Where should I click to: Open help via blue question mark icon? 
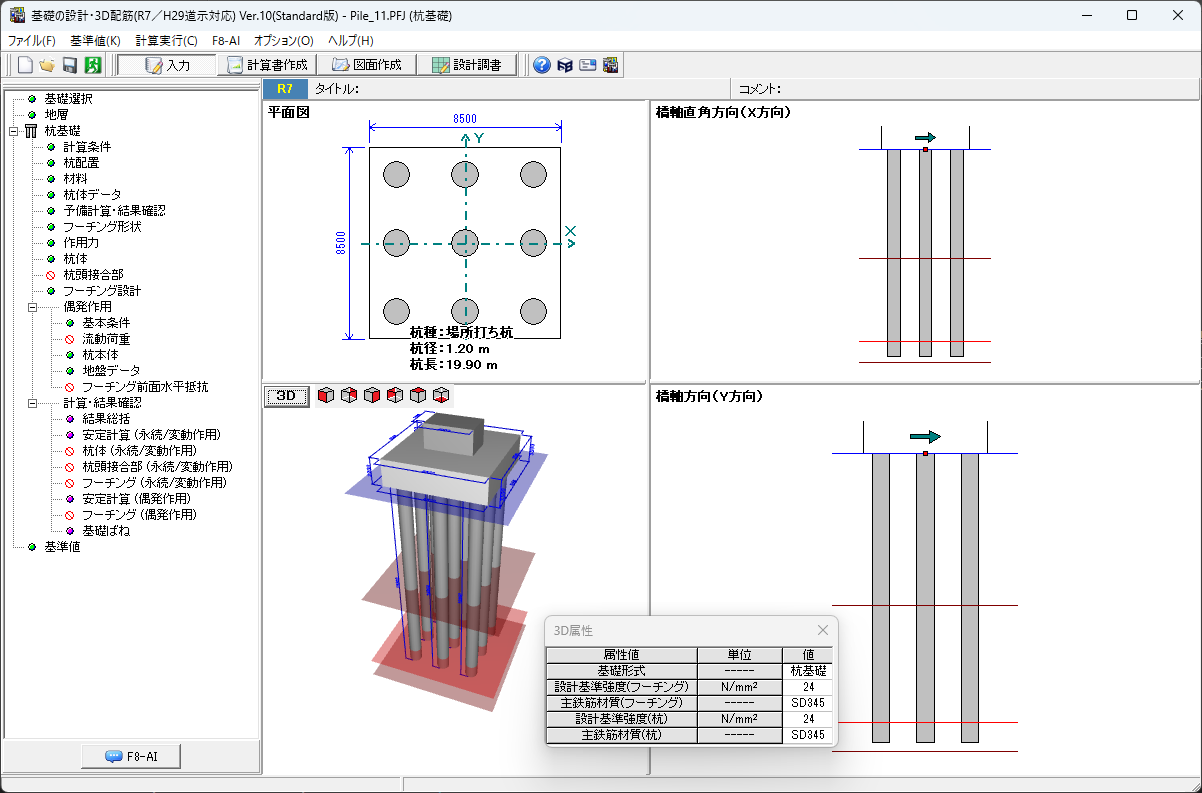pos(542,65)
